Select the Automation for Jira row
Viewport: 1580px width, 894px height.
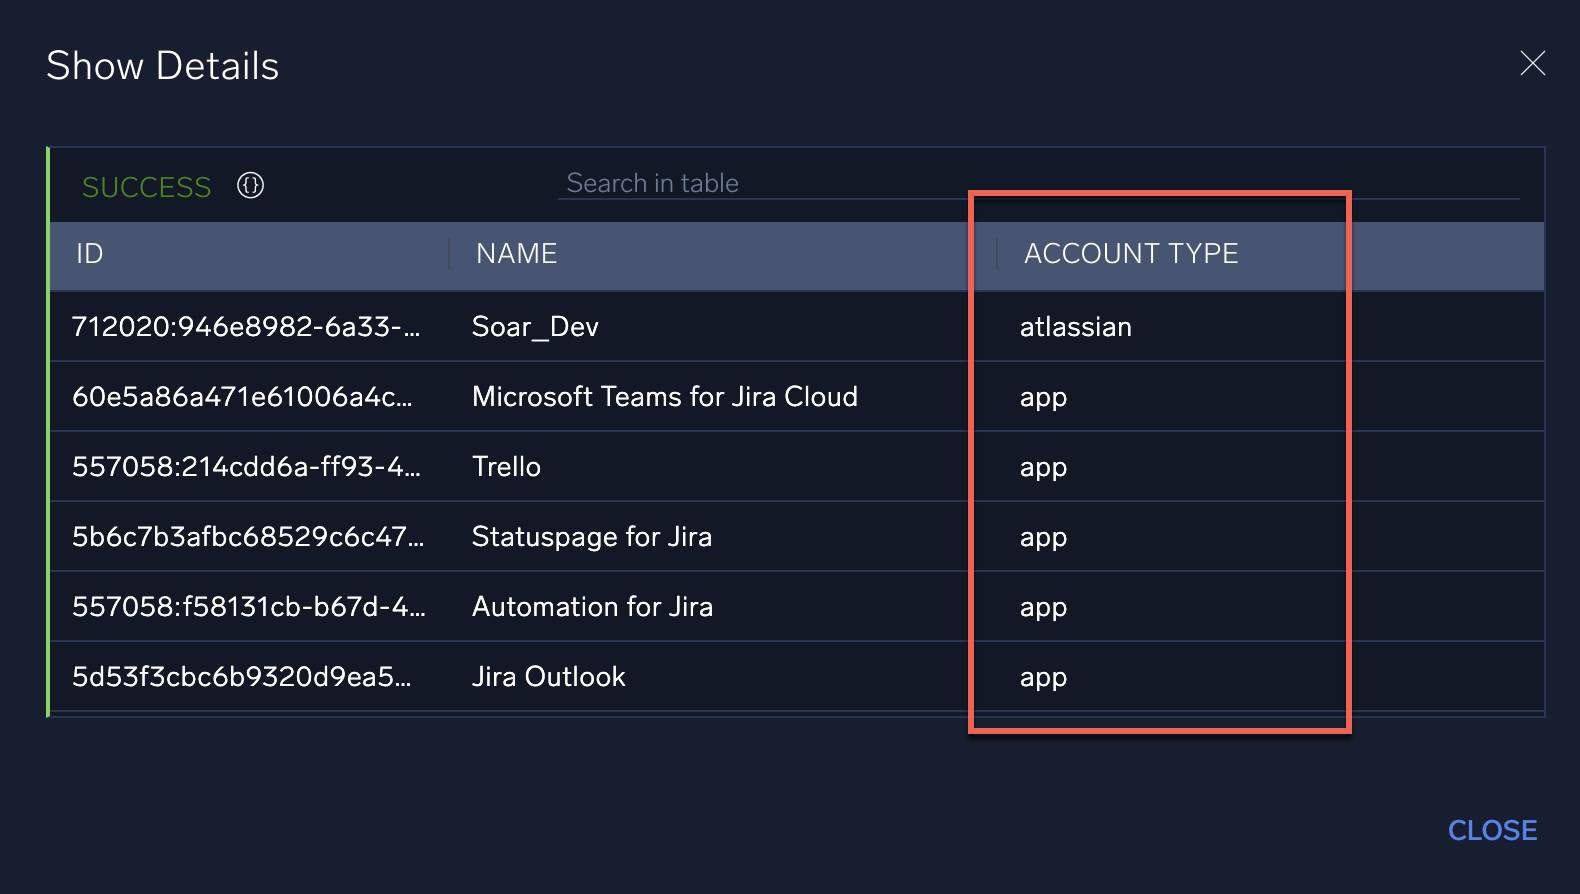pos(592,607)
